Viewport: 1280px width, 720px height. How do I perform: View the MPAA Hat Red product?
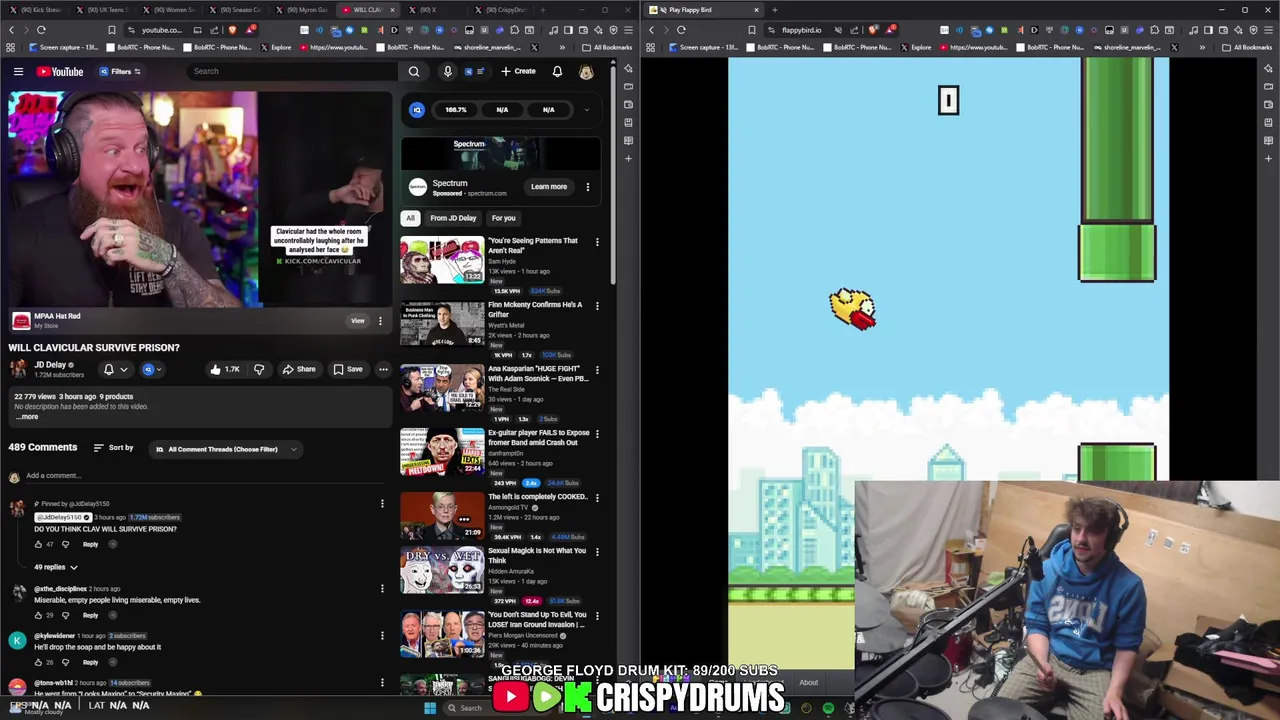[357, 321]
